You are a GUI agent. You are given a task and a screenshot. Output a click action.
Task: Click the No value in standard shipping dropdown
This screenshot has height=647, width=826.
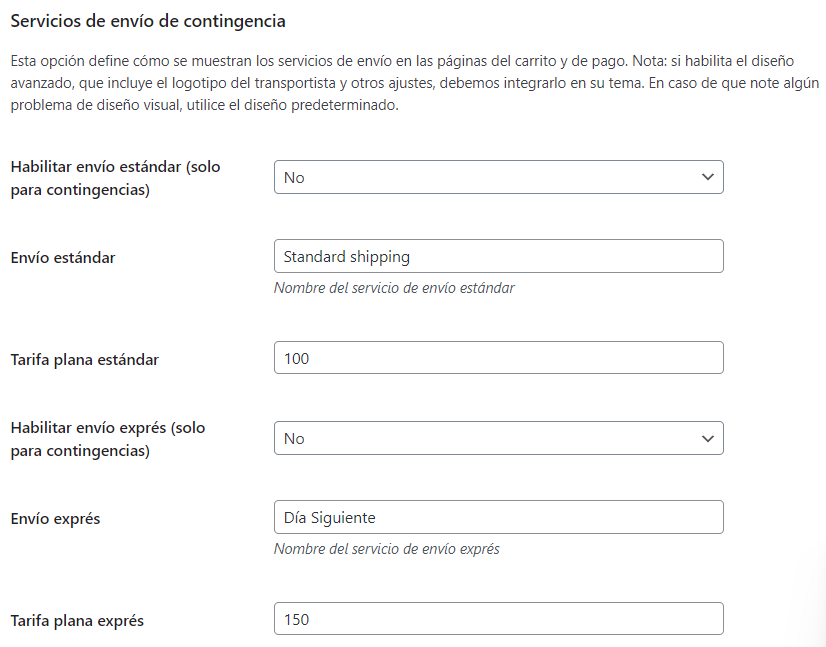point(294,178)
